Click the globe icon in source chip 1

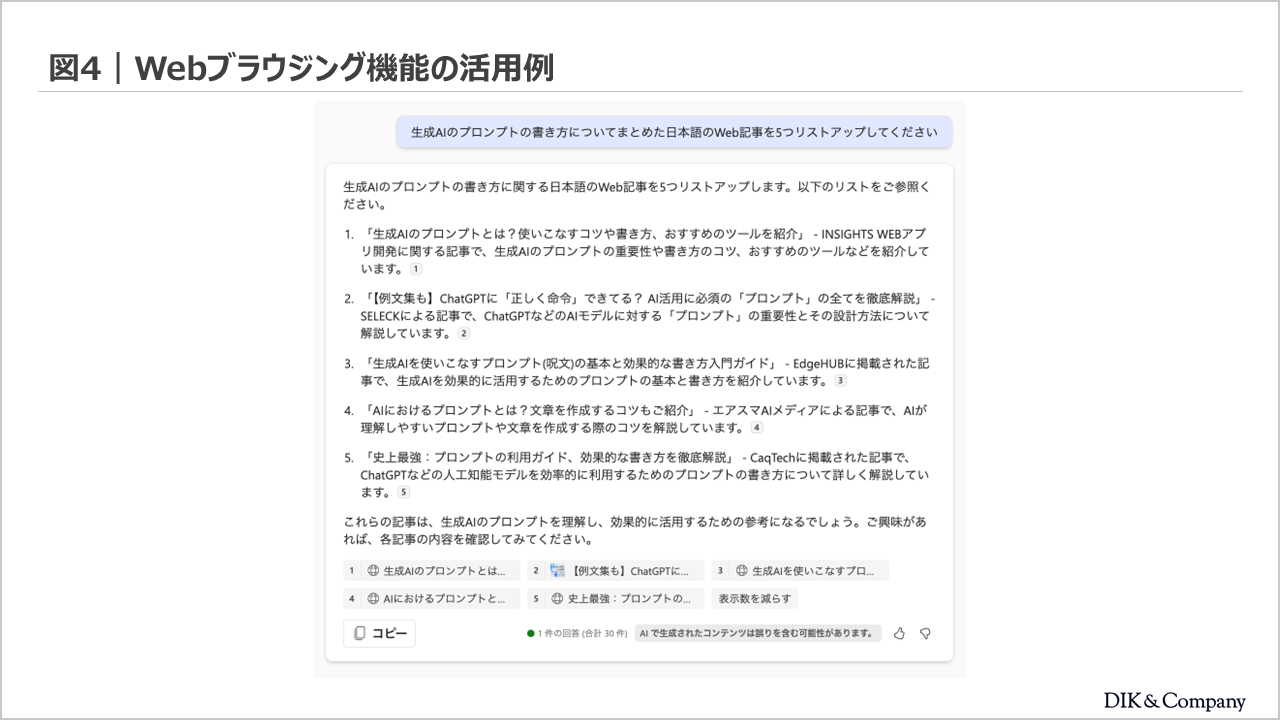click(373, 571)
